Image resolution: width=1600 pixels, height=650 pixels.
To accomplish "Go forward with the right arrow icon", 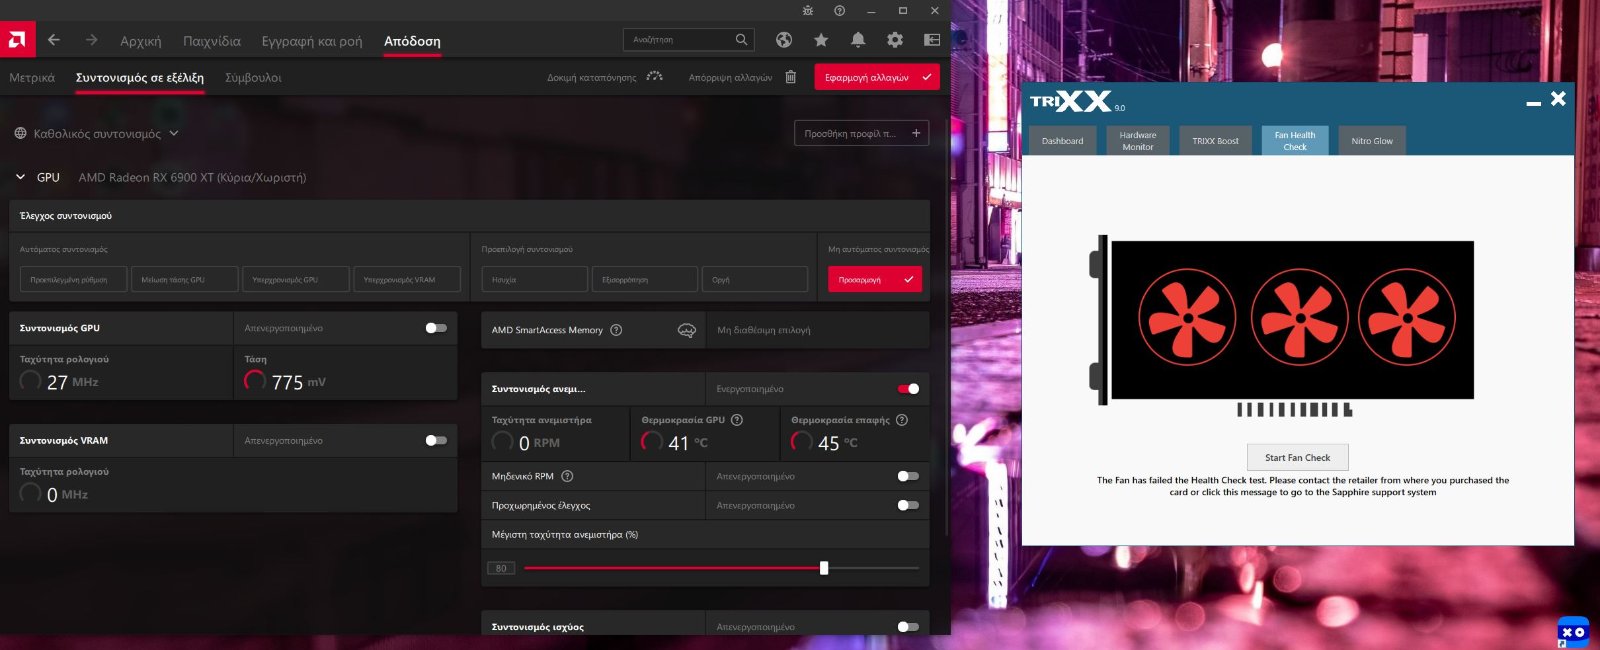I will (91, 40).
